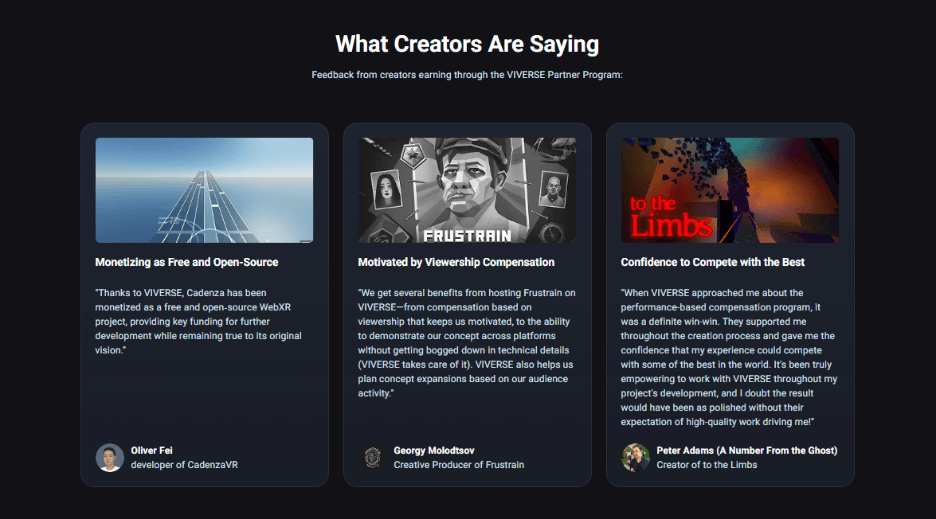Select 'Monetizing as Free and Open-Source' heading
Image resolution: width=936 pixels, height=519 pixels.
[187, 262]
